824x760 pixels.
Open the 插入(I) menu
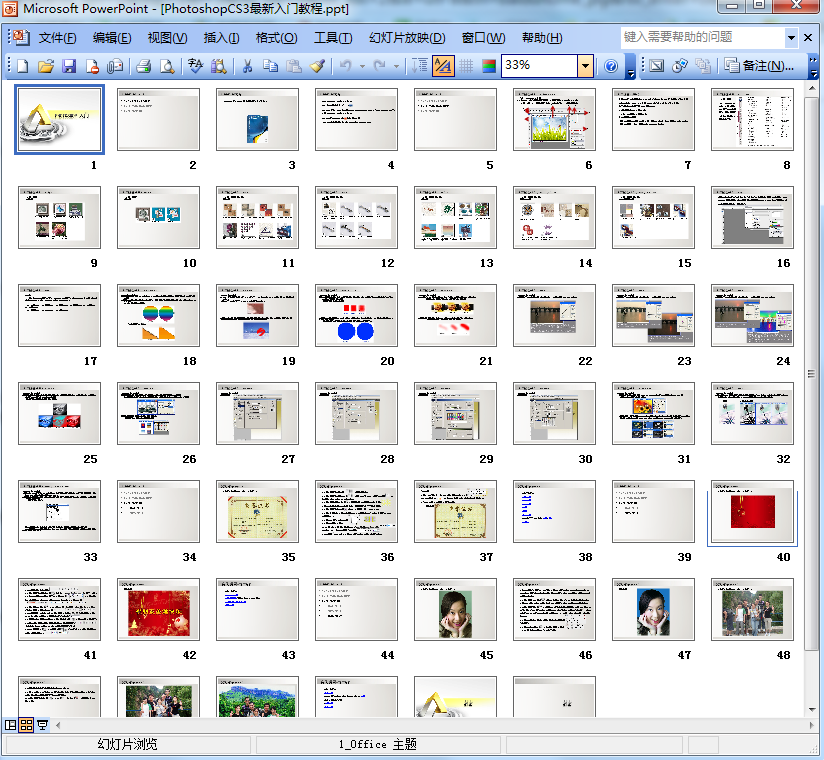(221, 38)
